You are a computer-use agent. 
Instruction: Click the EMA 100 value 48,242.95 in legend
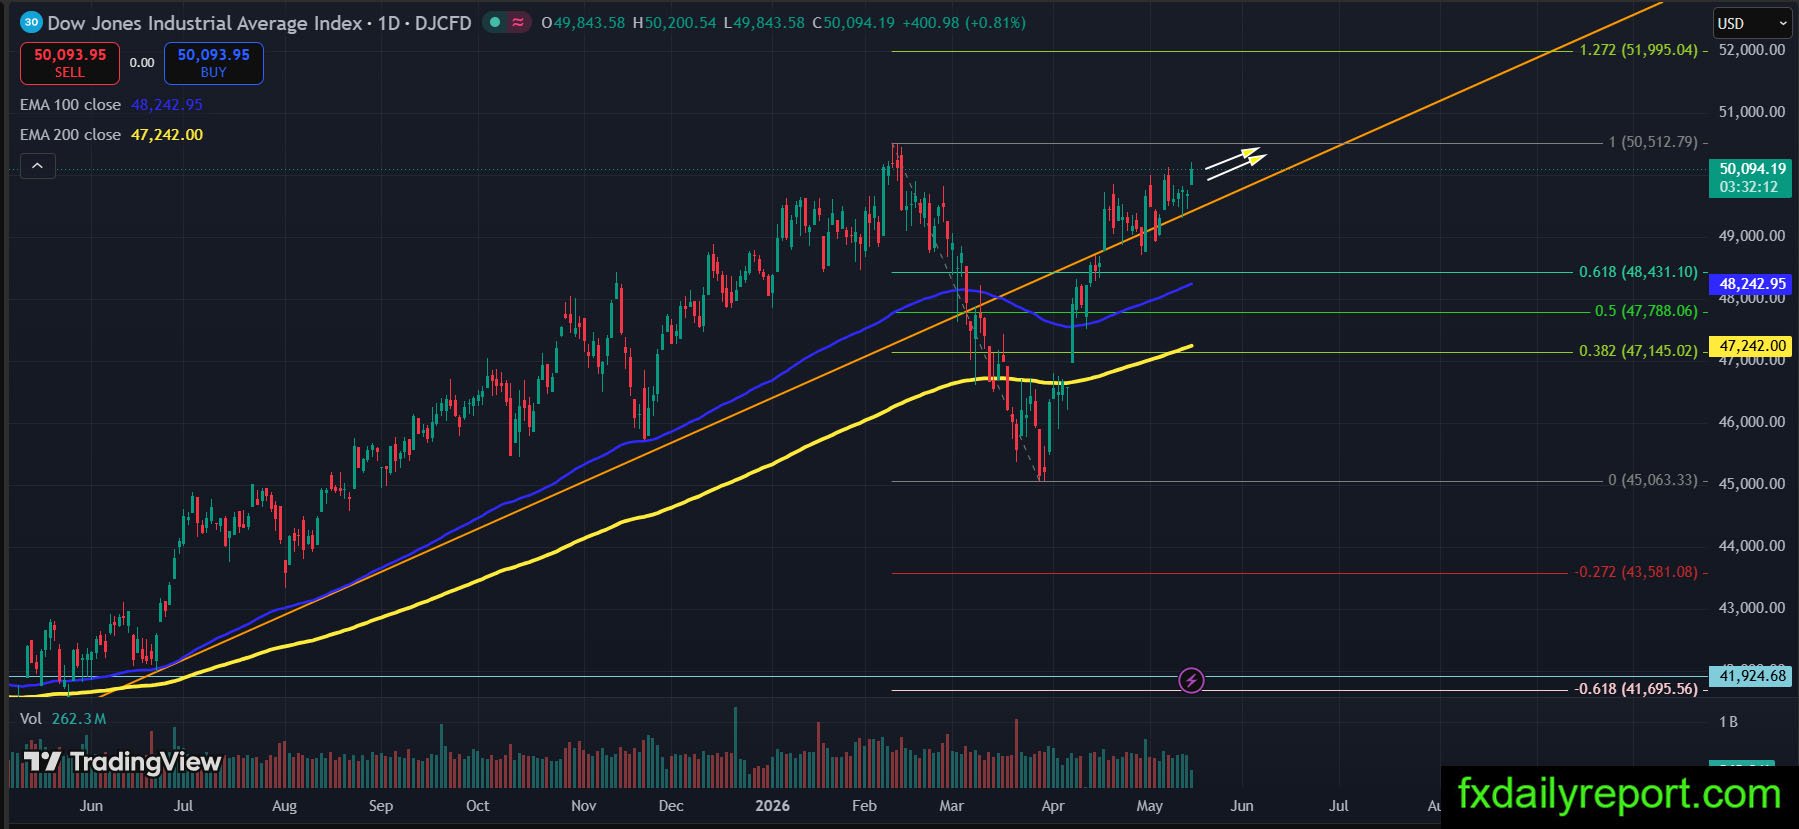point(167,105)
